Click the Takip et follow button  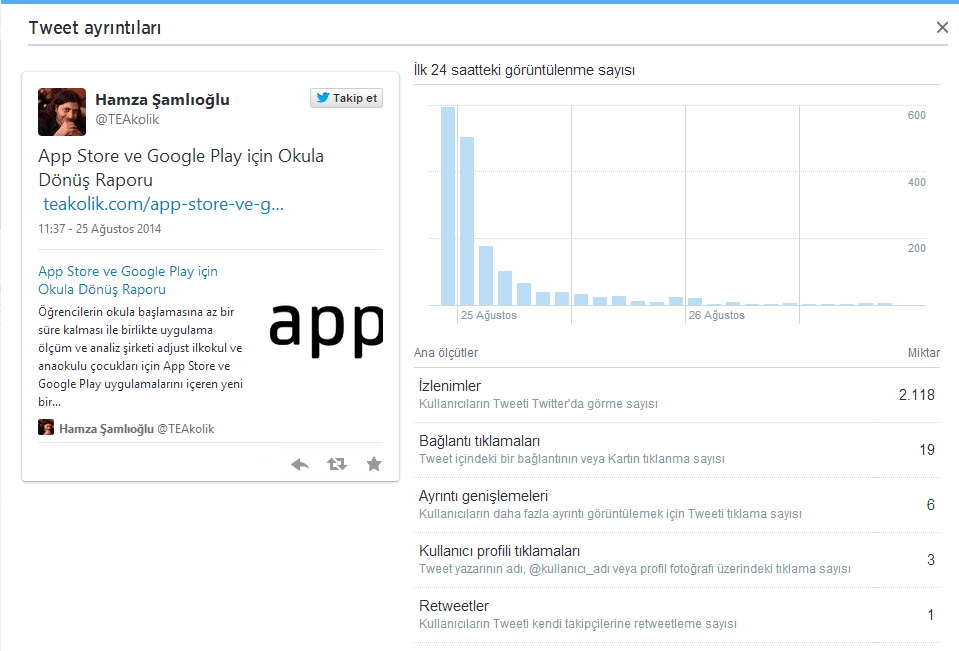click(346, 98)
